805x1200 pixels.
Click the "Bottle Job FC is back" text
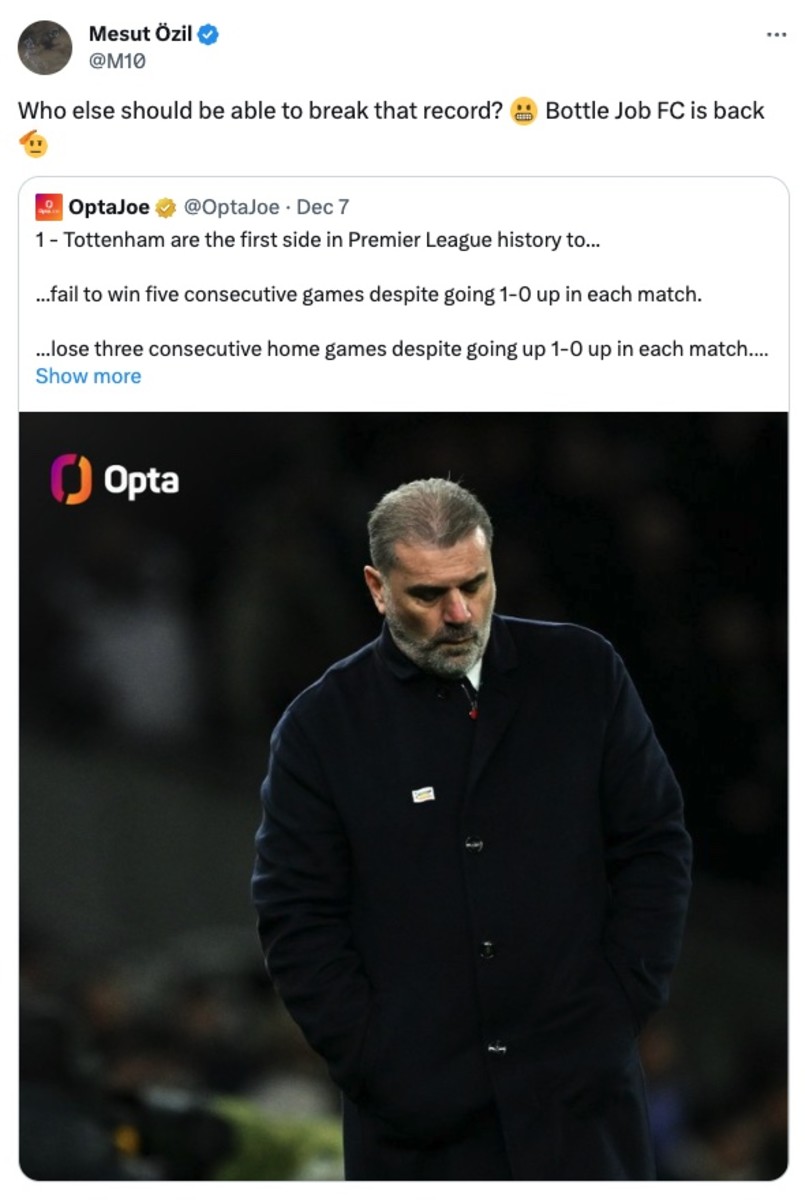[x=654, y=111]
